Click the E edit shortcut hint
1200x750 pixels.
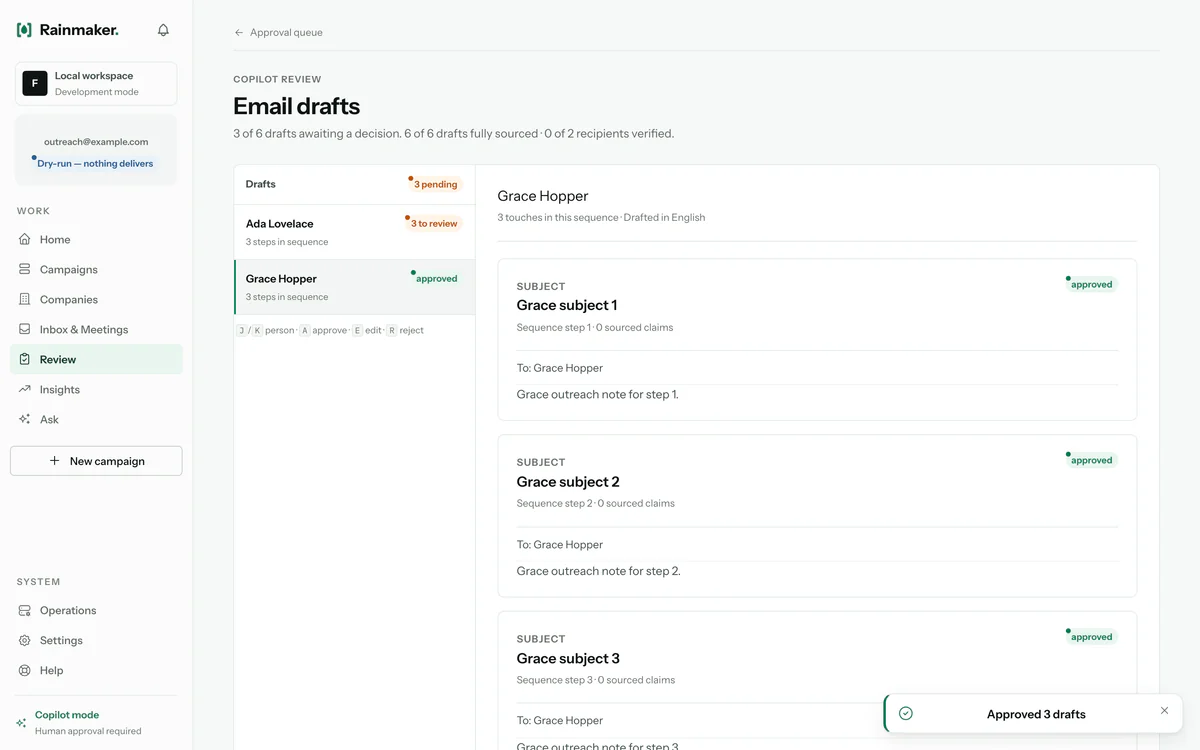(x=367, y=330)
